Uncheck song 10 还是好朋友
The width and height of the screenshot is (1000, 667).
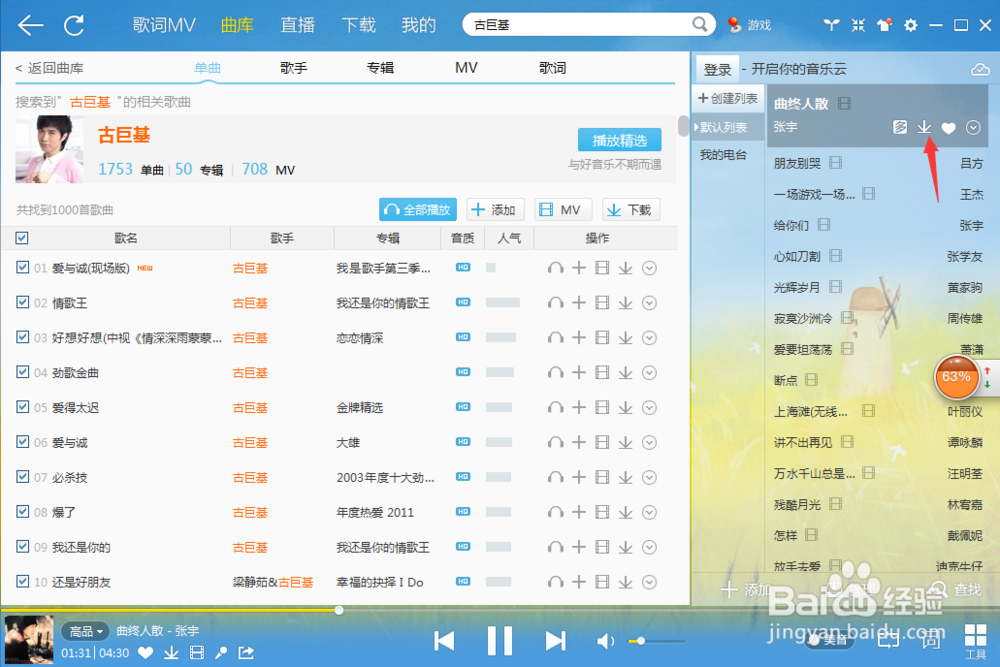point(22,581)
